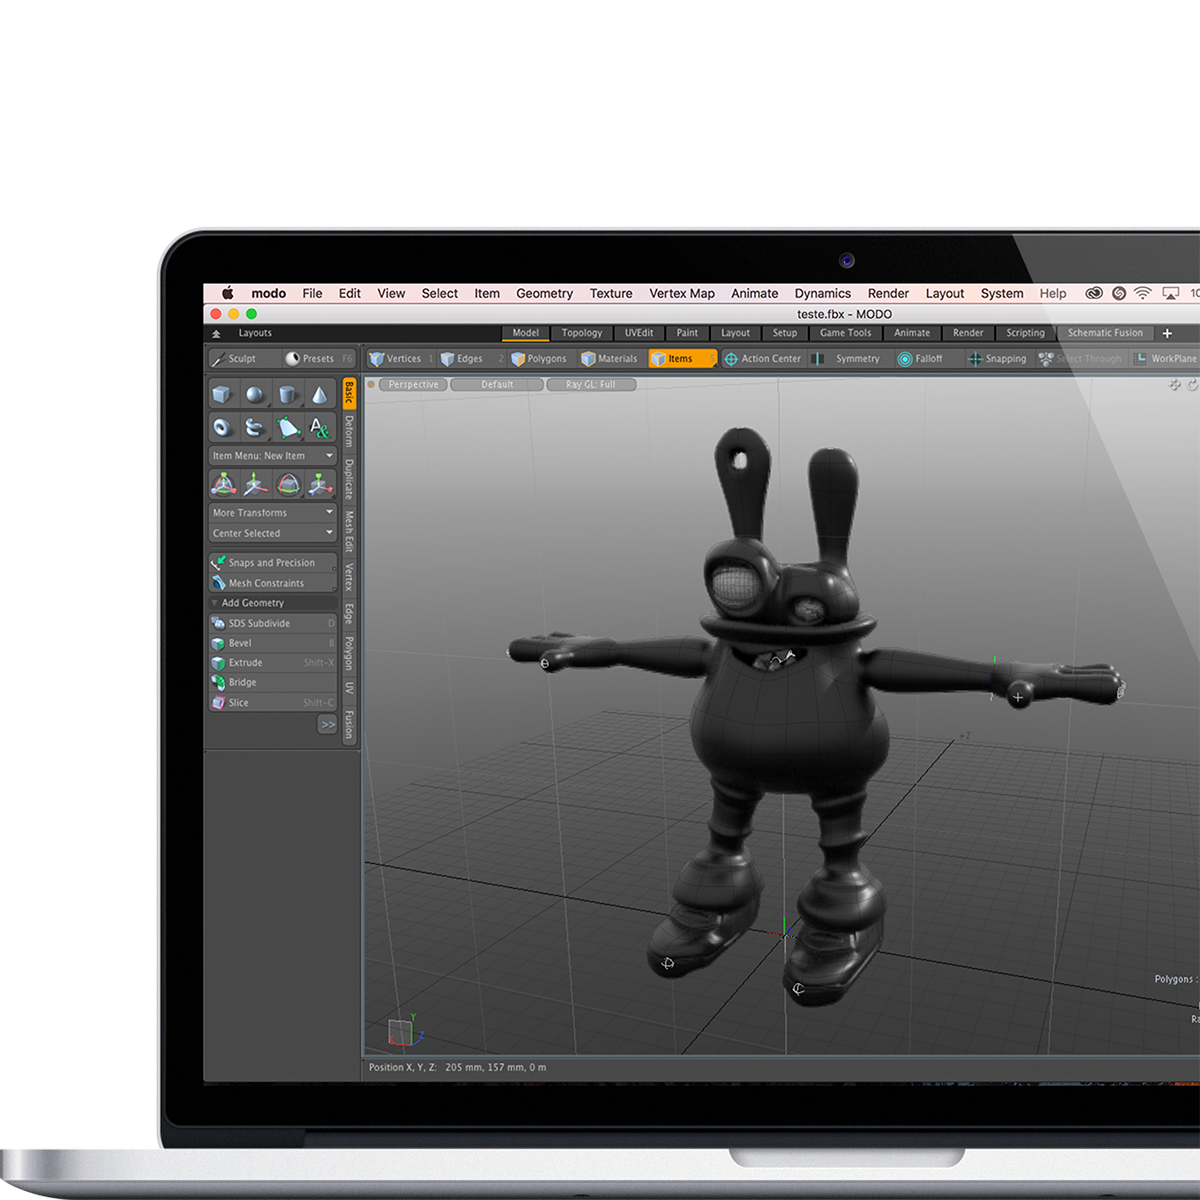Toggle Select Through mode
The image size is (1200, 1200).
[1081, 358]
